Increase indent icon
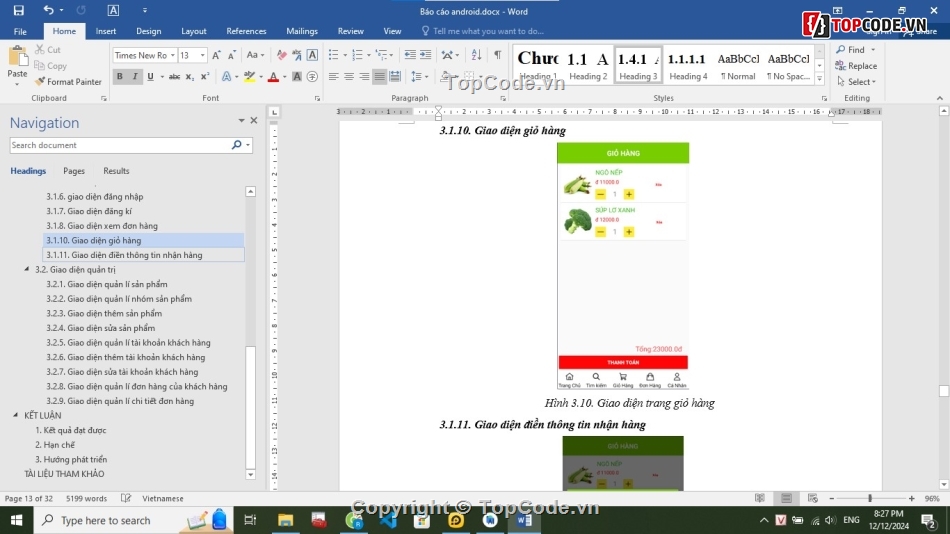950x534 pixels. point(426,55)
